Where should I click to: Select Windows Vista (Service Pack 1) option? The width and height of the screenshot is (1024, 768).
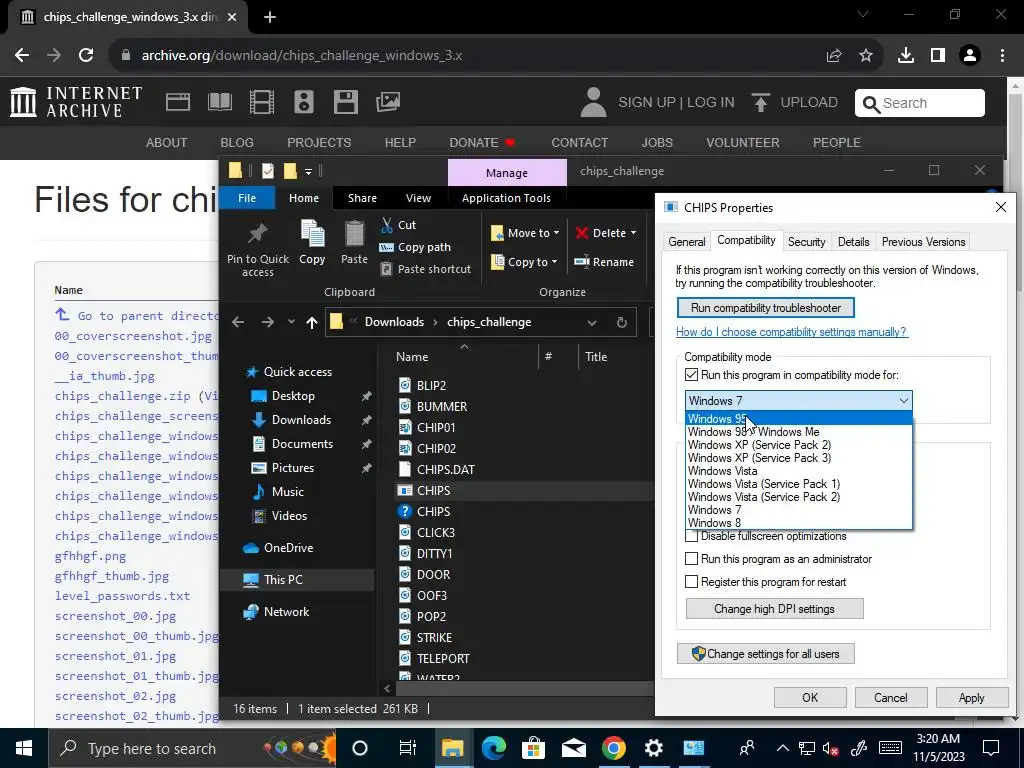(x=799, y=484)
